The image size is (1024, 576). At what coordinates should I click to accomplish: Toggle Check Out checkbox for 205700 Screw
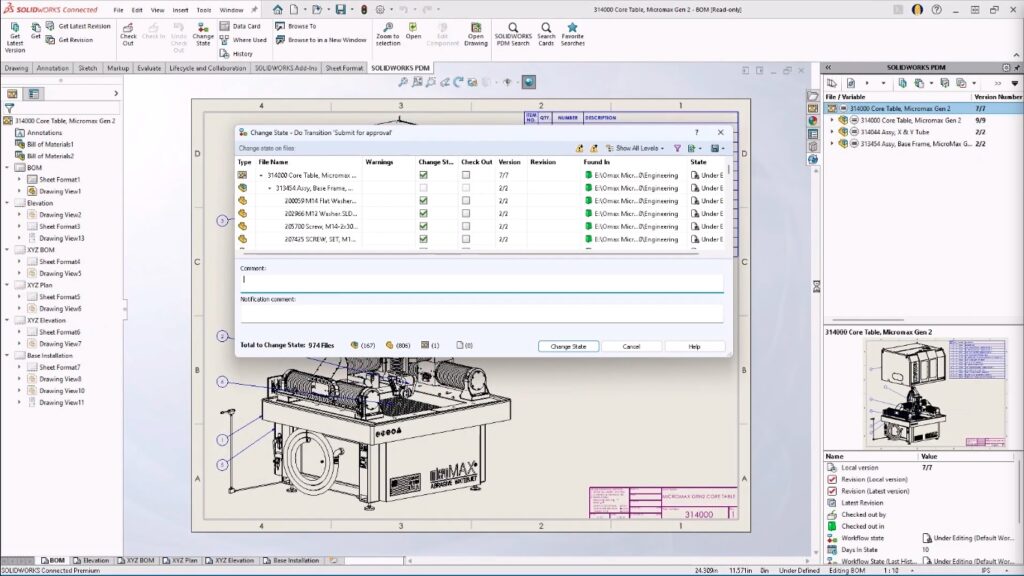tap(466, 227)
